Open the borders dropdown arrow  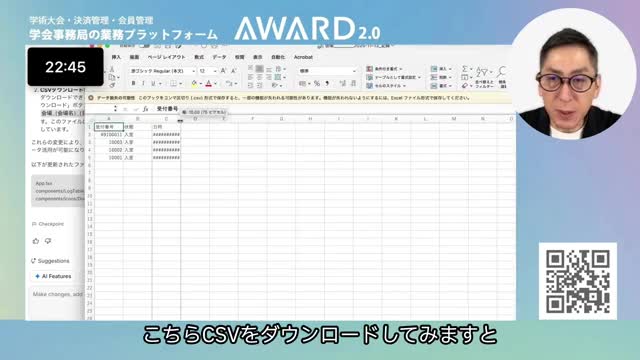pos(180,84)
